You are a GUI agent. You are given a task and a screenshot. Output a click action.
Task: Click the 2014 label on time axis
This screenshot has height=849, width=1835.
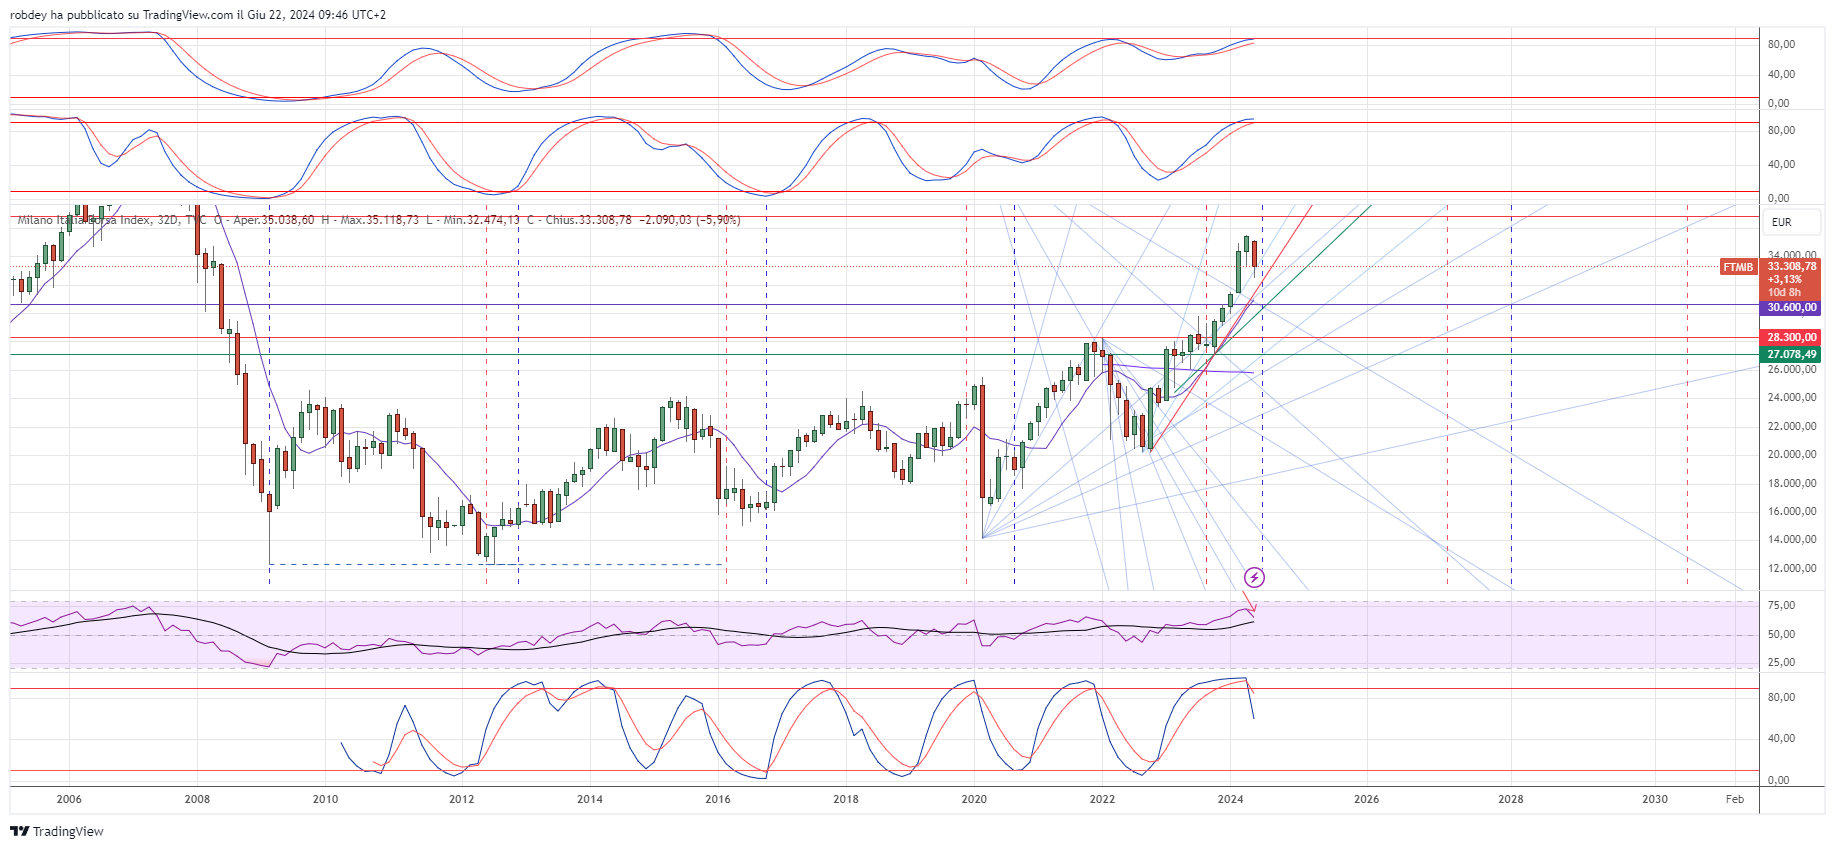590,799
